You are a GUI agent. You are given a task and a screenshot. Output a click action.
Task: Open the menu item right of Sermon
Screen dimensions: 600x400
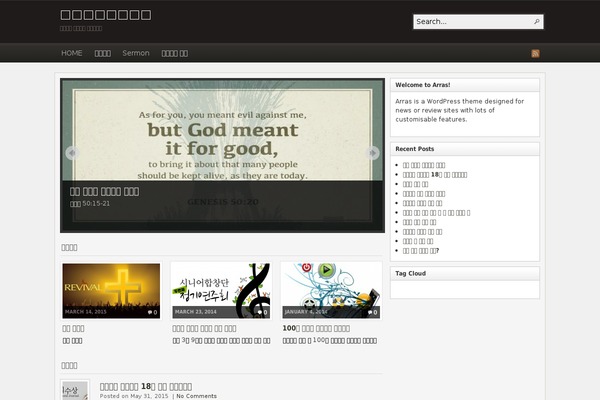174,53
